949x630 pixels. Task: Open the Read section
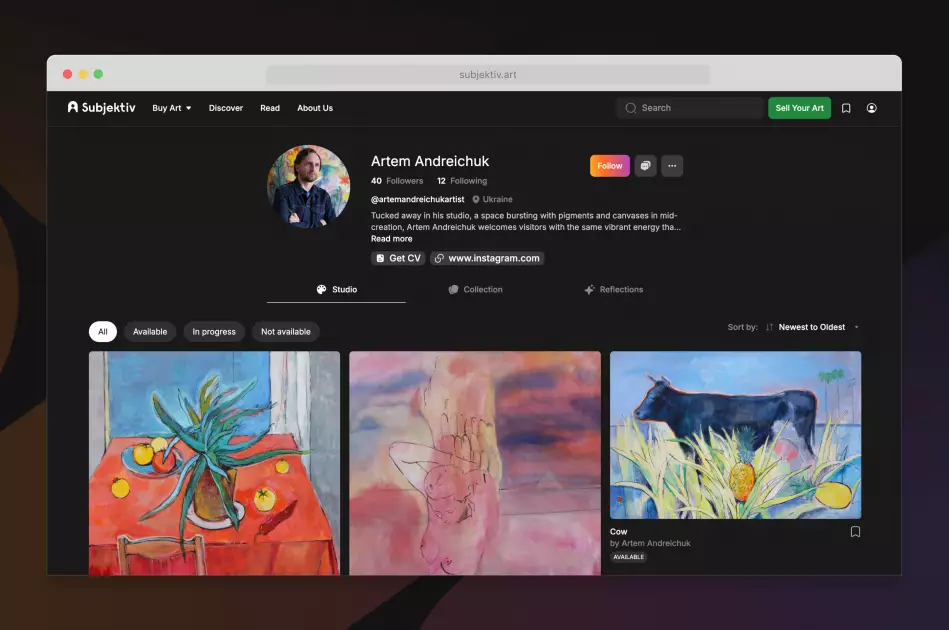(270, 108)
